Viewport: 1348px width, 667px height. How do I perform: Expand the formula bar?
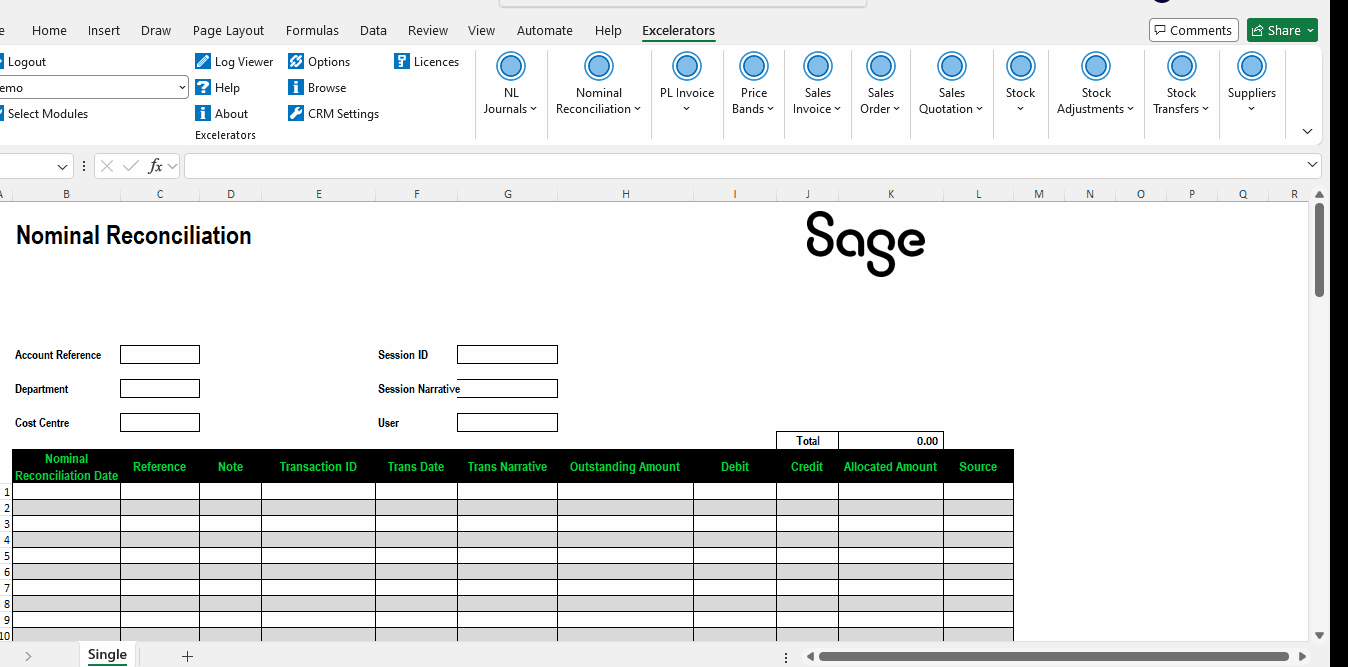pos(1312,164)
